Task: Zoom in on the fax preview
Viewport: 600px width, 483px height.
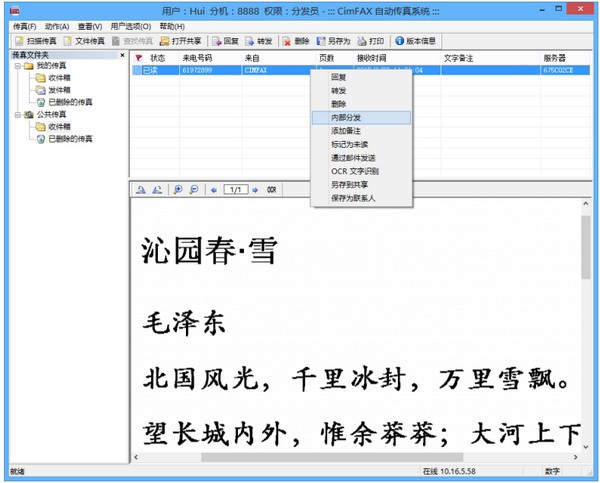Action: pyautogui.click(x=178, y=189)
